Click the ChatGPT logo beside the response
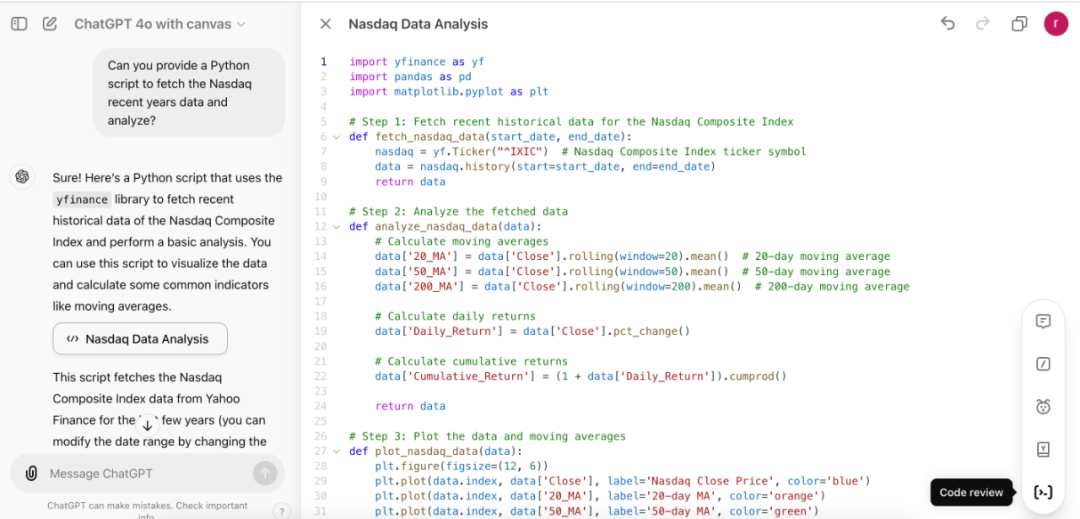This screenshot has height=519, width=1080. 22,177
